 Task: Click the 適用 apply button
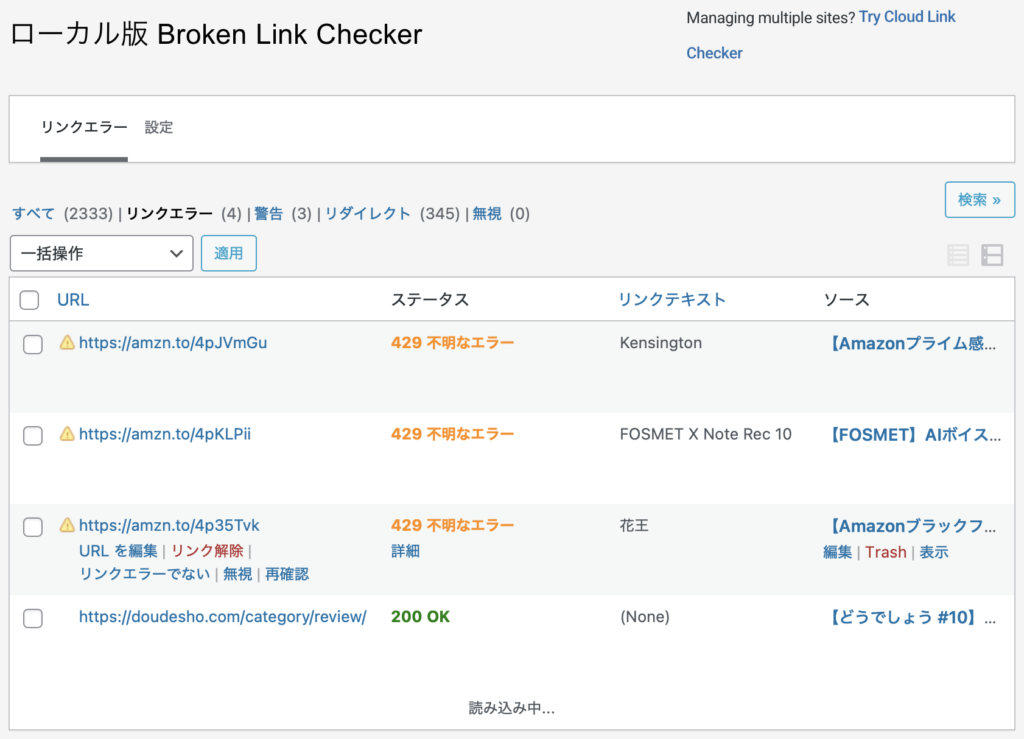pyautogui.click(x=229, y=253)
